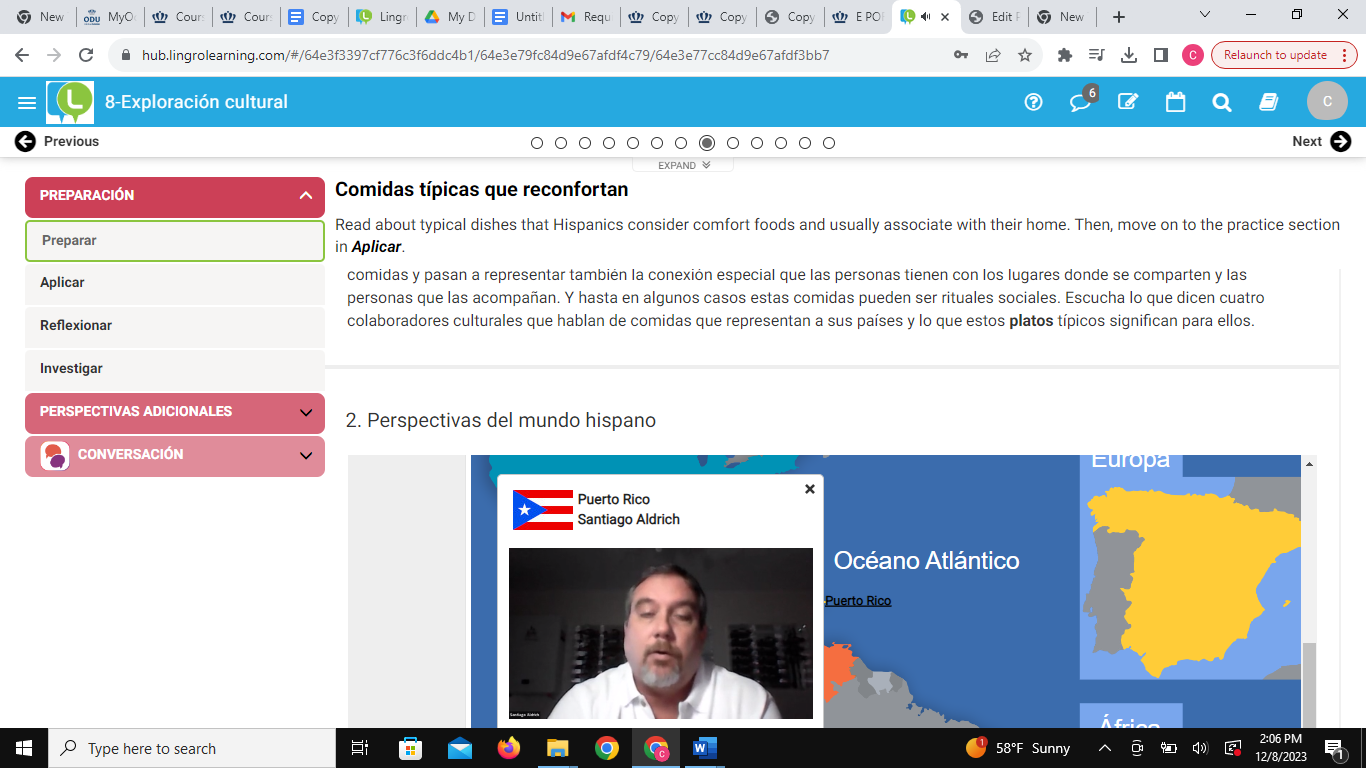Image resolution: width=1366 pixels, height=768 pixels.
Task: Open the hamburger navigation menu
Action: [x=27, y=102]
